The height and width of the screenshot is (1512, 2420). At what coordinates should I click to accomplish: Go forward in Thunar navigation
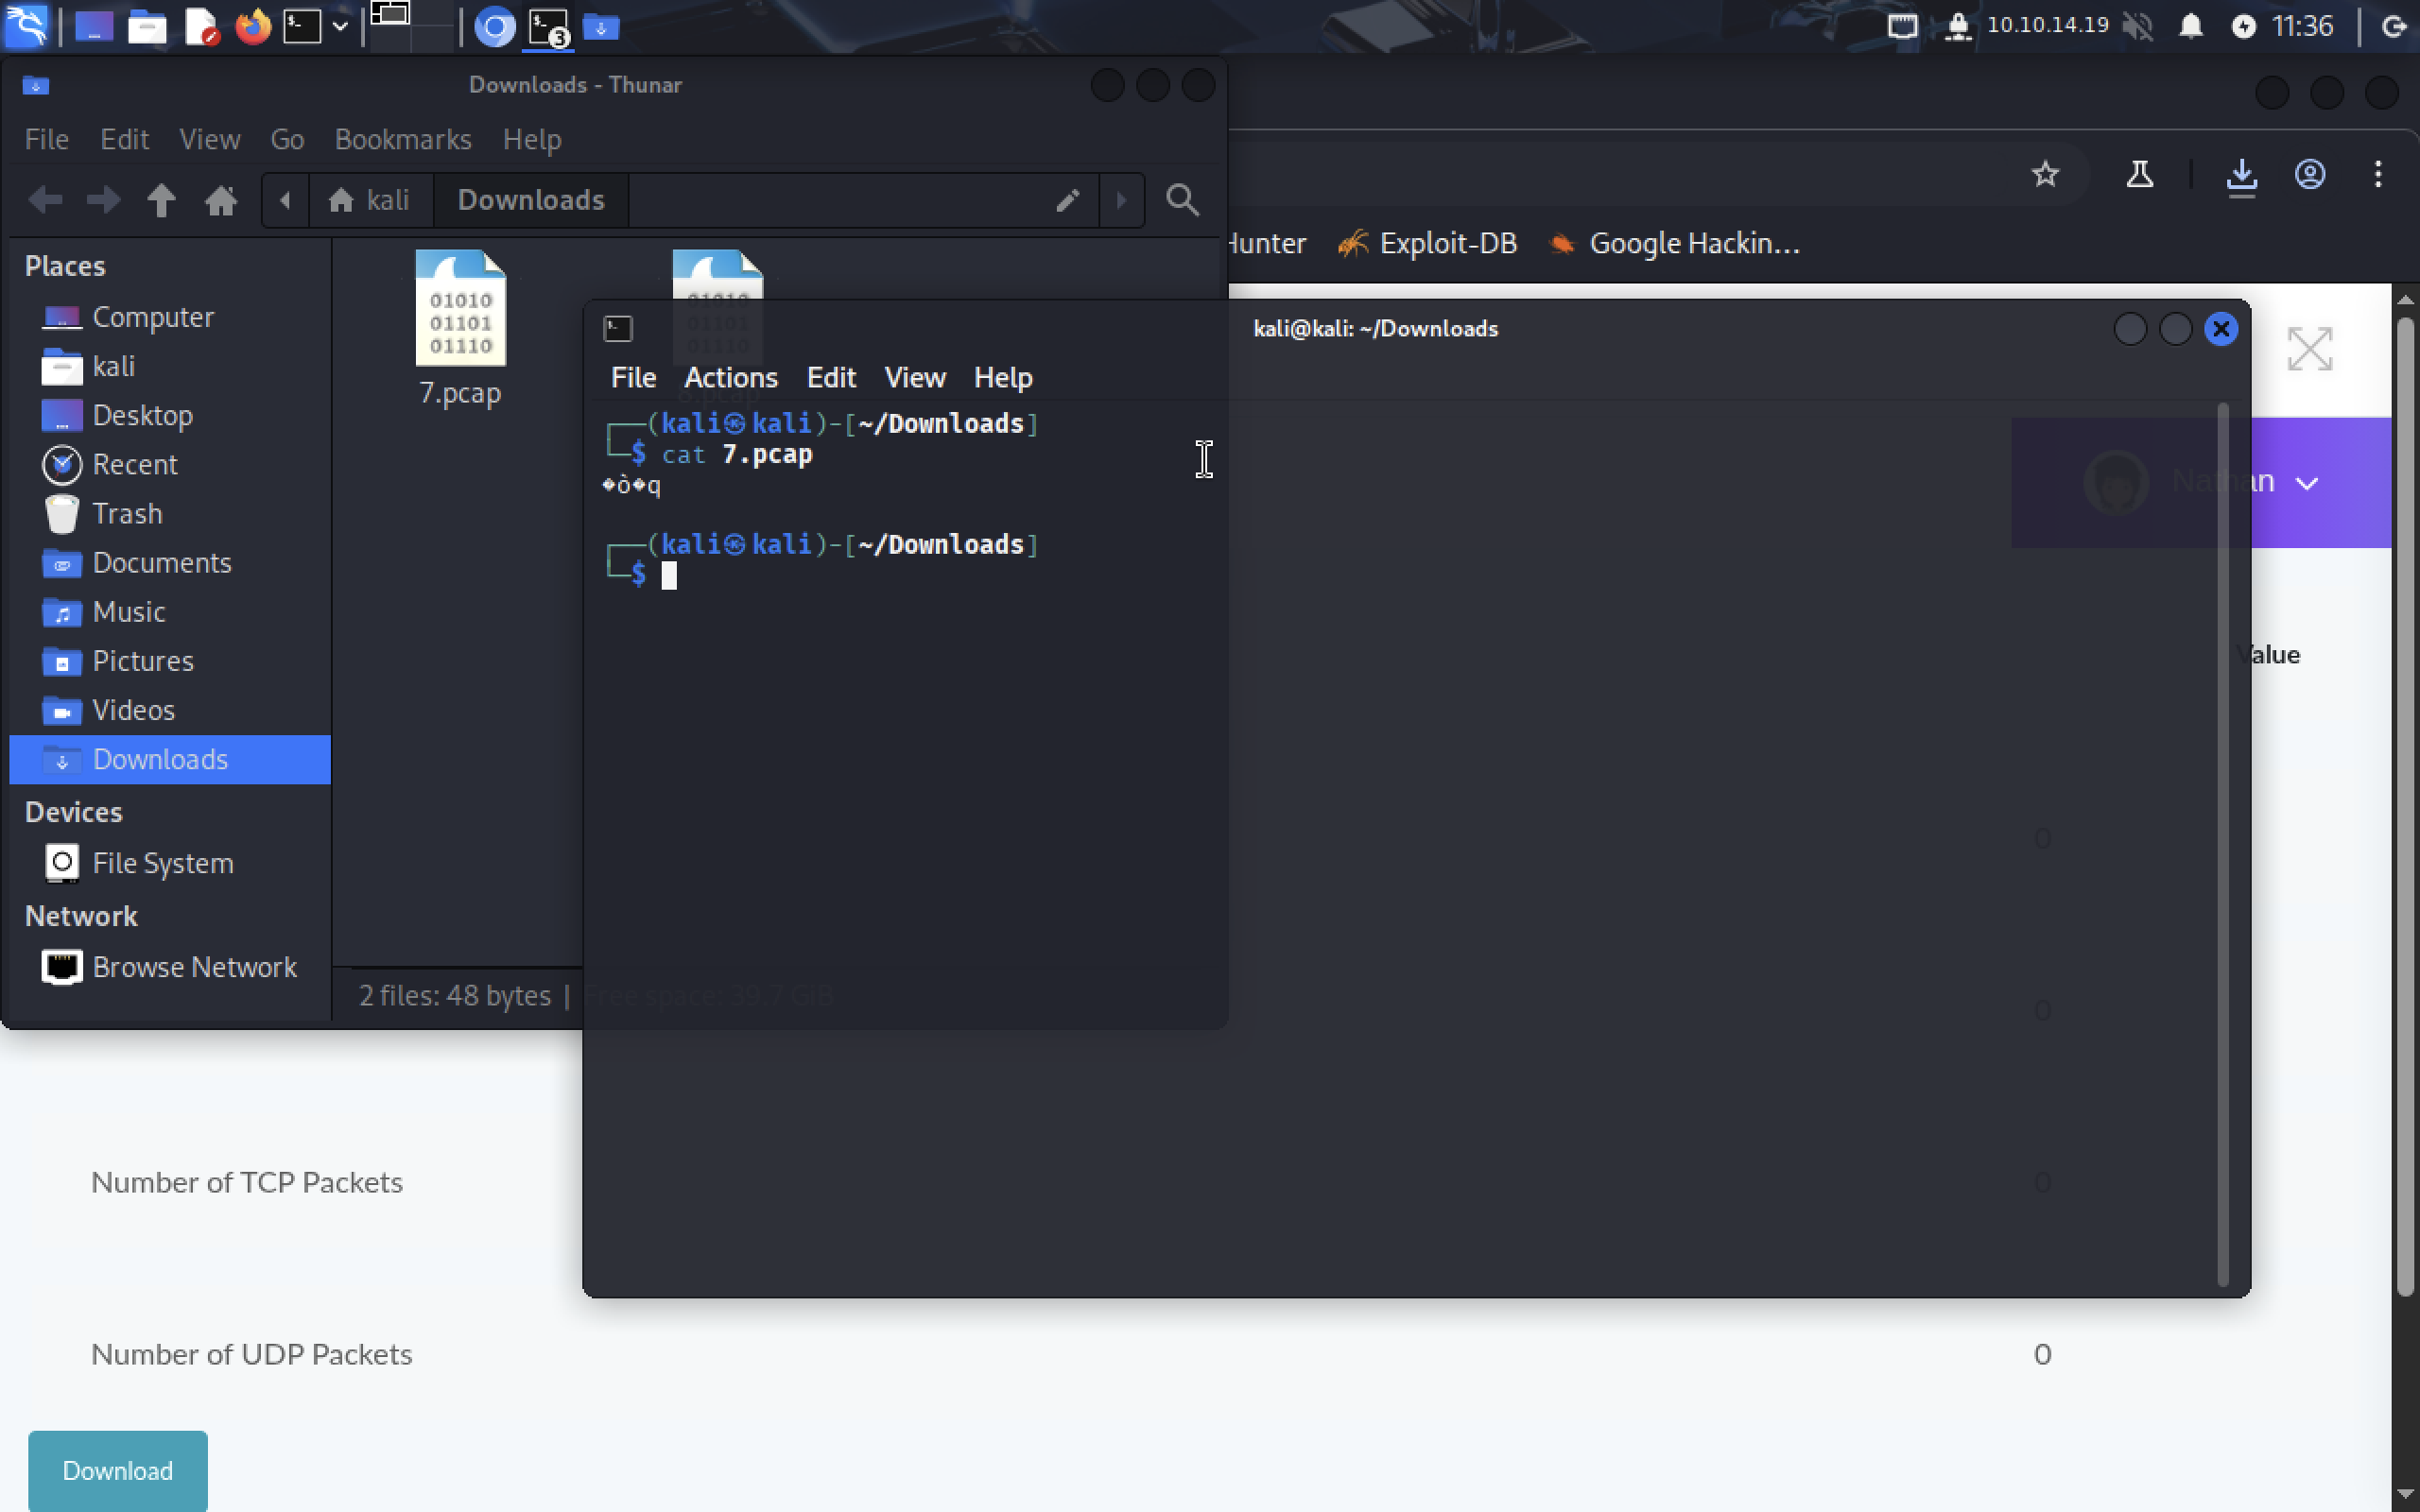pos(103,200)
